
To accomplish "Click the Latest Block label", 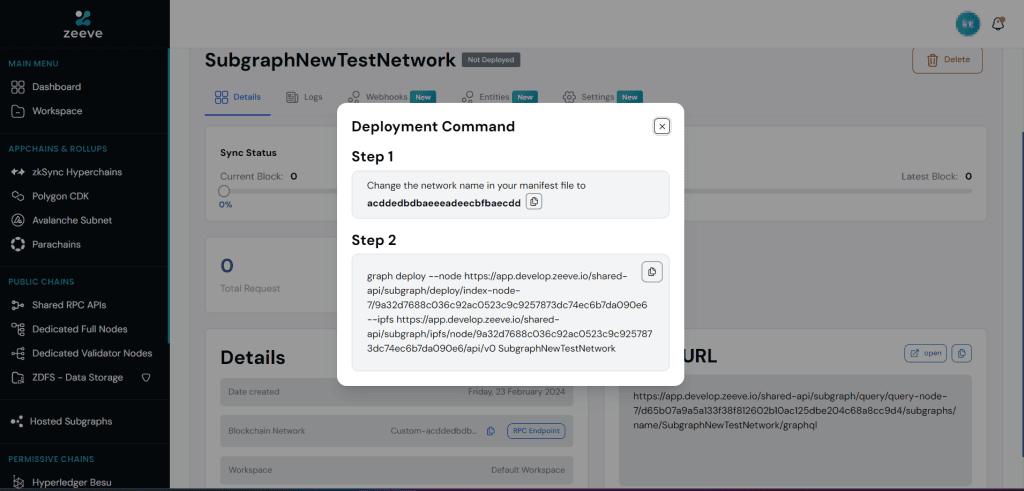I will pyautogui.click(x=929, y=176).
